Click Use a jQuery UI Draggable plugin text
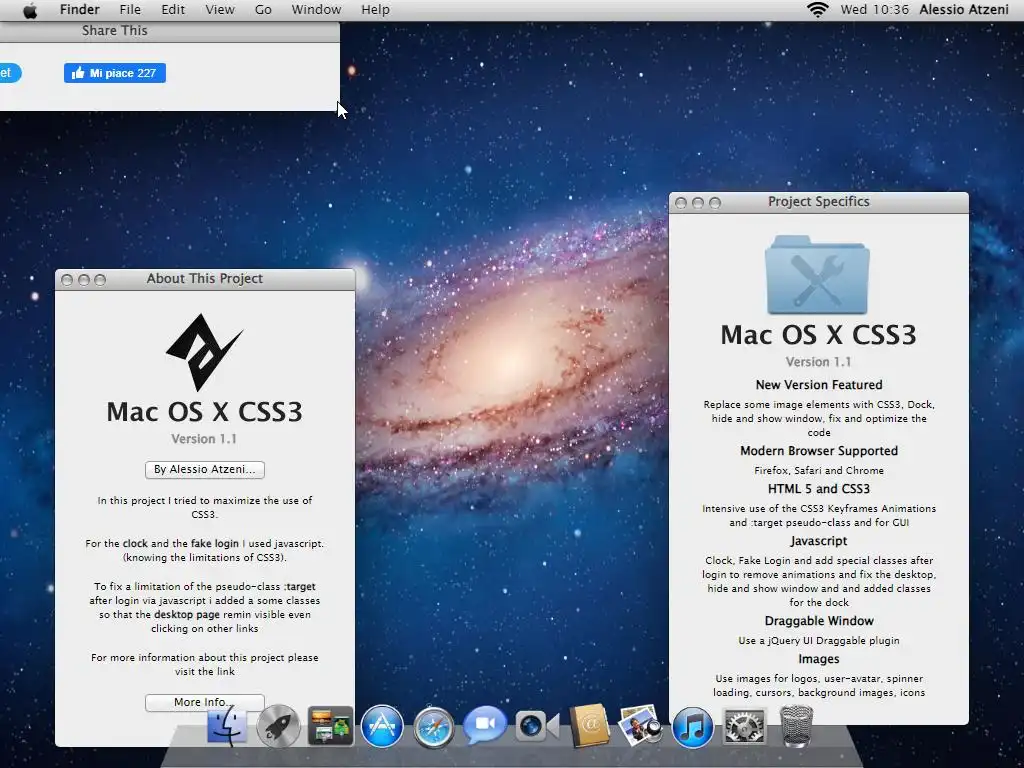The width and height of the screenshot is (1024, 768). [x=819, y=641]
